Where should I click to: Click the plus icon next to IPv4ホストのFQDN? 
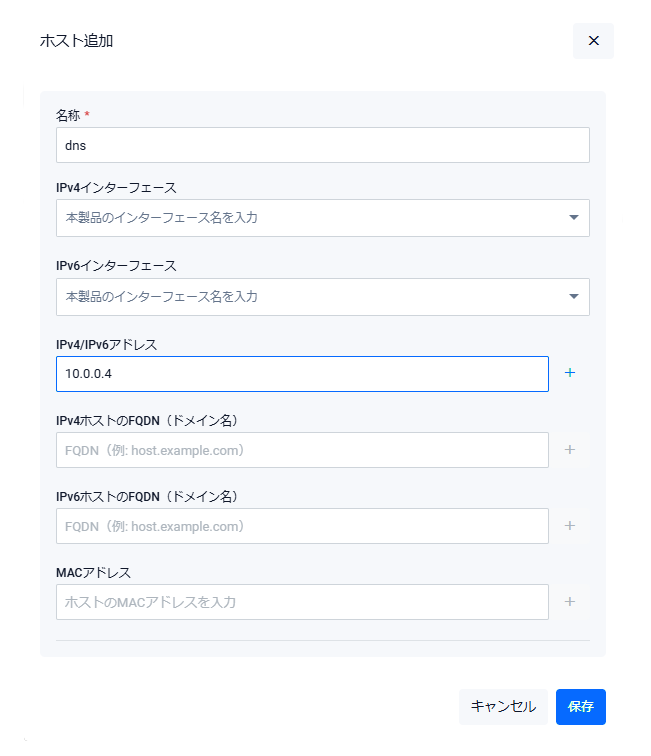570,450
